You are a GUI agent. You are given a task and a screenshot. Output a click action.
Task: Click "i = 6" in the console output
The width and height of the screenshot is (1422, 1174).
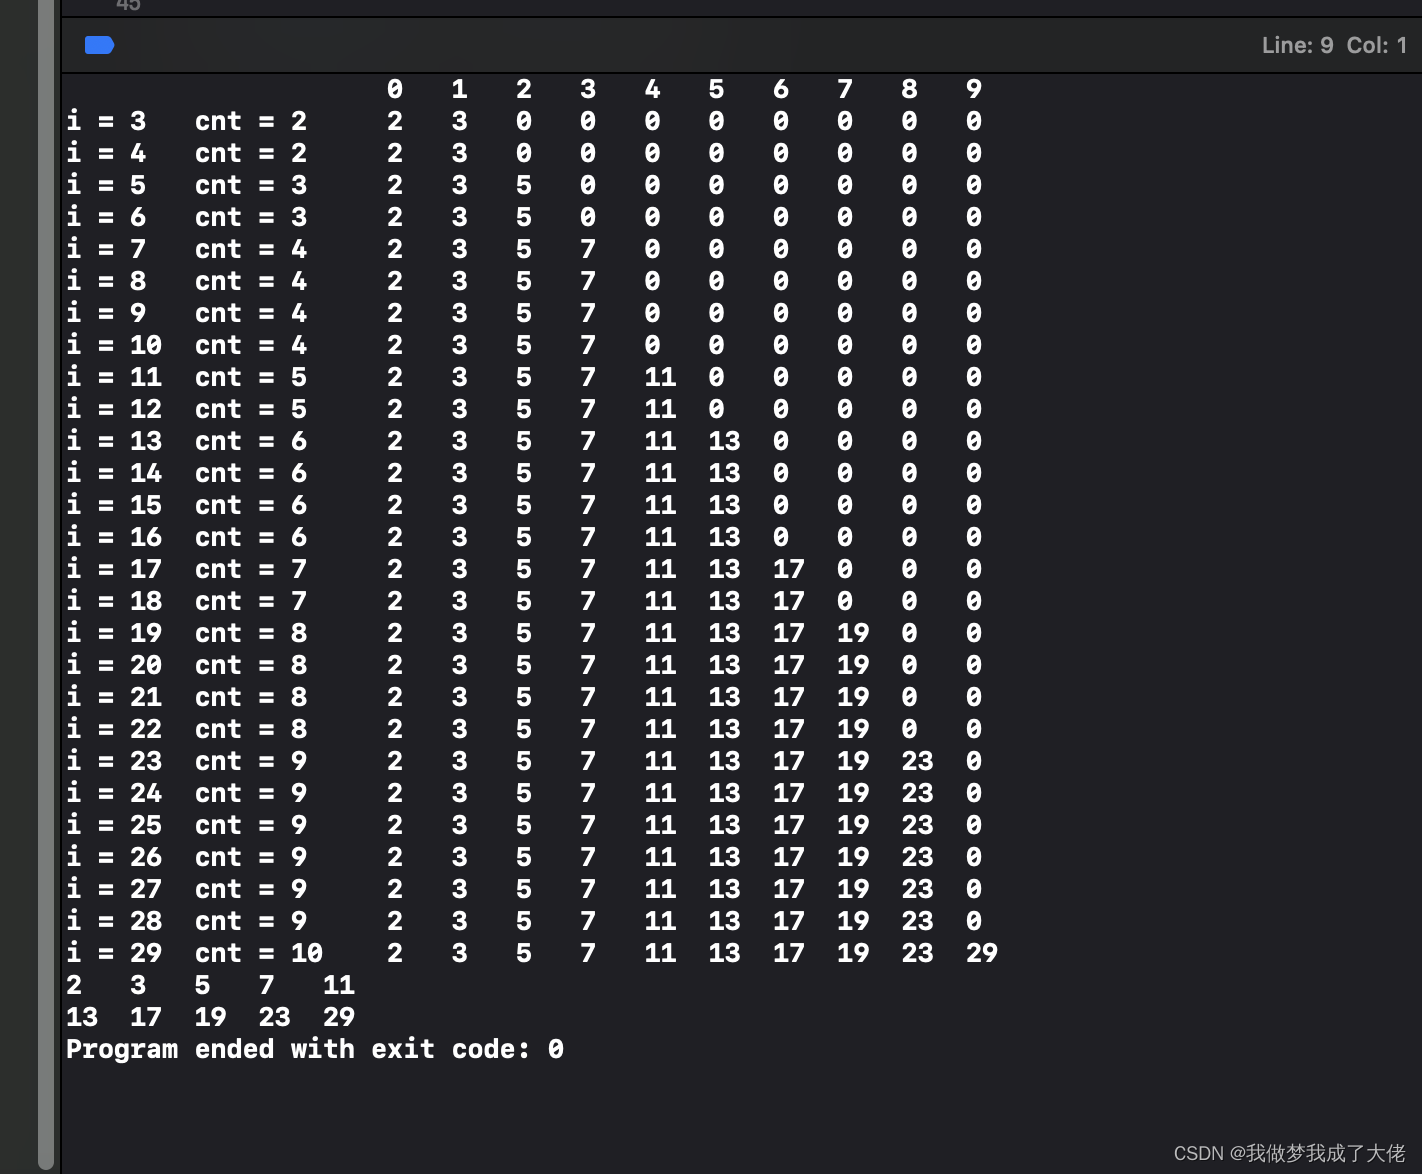point(106,217)
